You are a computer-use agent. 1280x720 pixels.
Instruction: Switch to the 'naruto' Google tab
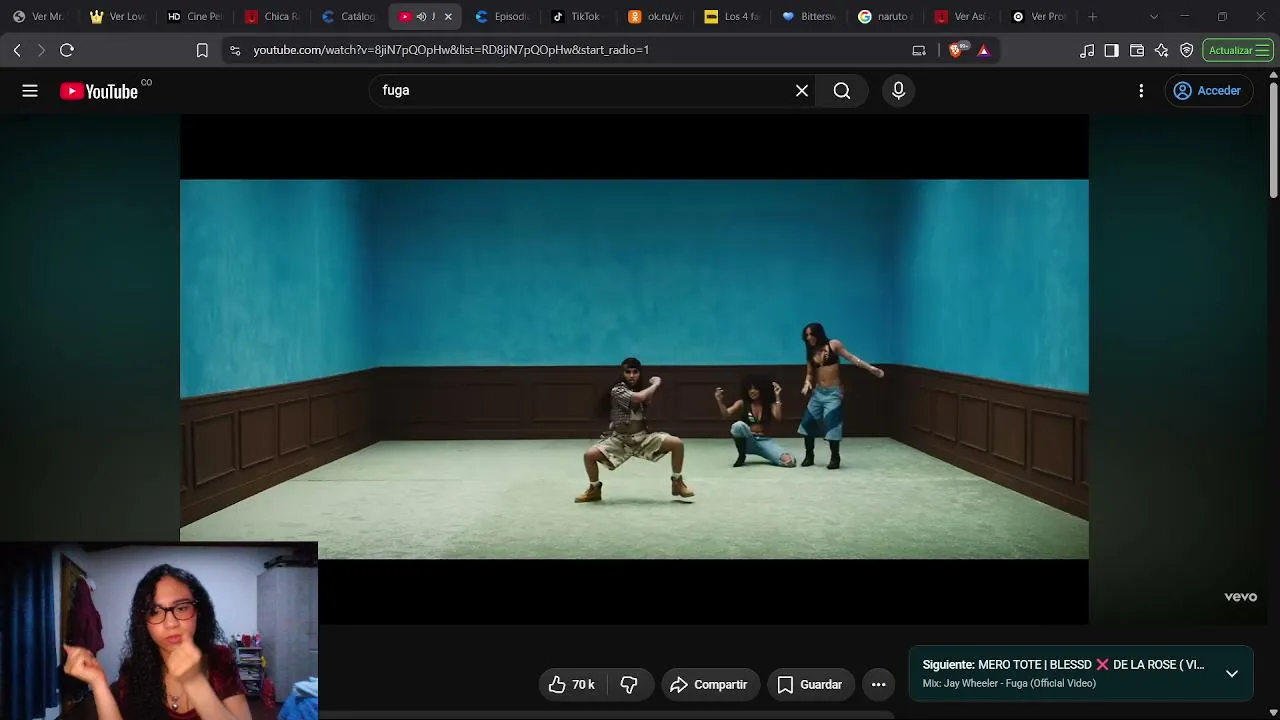[x=887, y=16]
